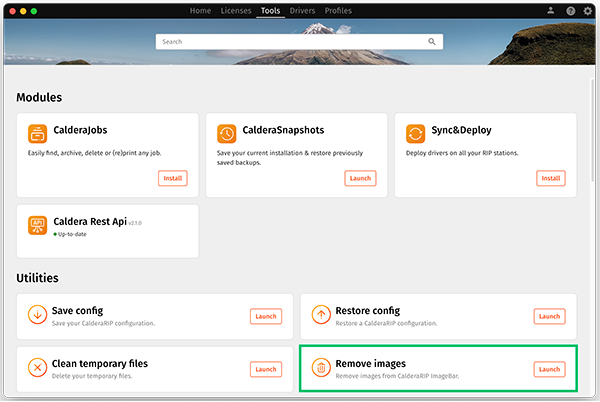600x402 pixels.
Task: Click the Sync&Deploy title text
Action: 461,130
